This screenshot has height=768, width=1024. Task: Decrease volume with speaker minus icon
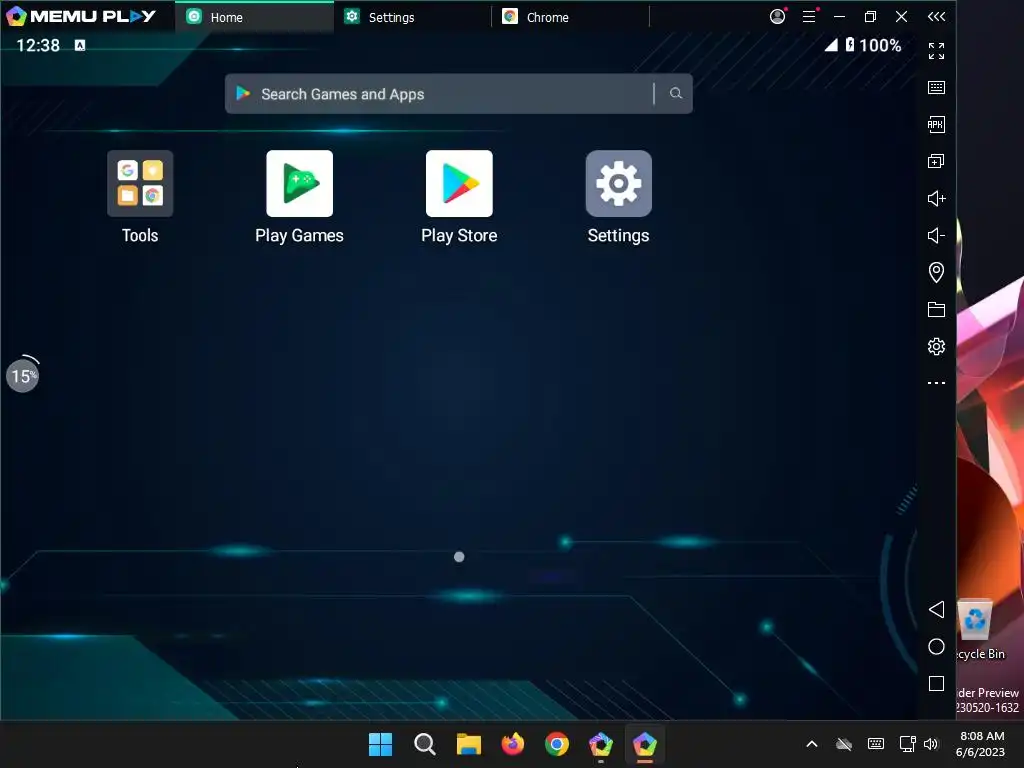click(x=936, y=235)
